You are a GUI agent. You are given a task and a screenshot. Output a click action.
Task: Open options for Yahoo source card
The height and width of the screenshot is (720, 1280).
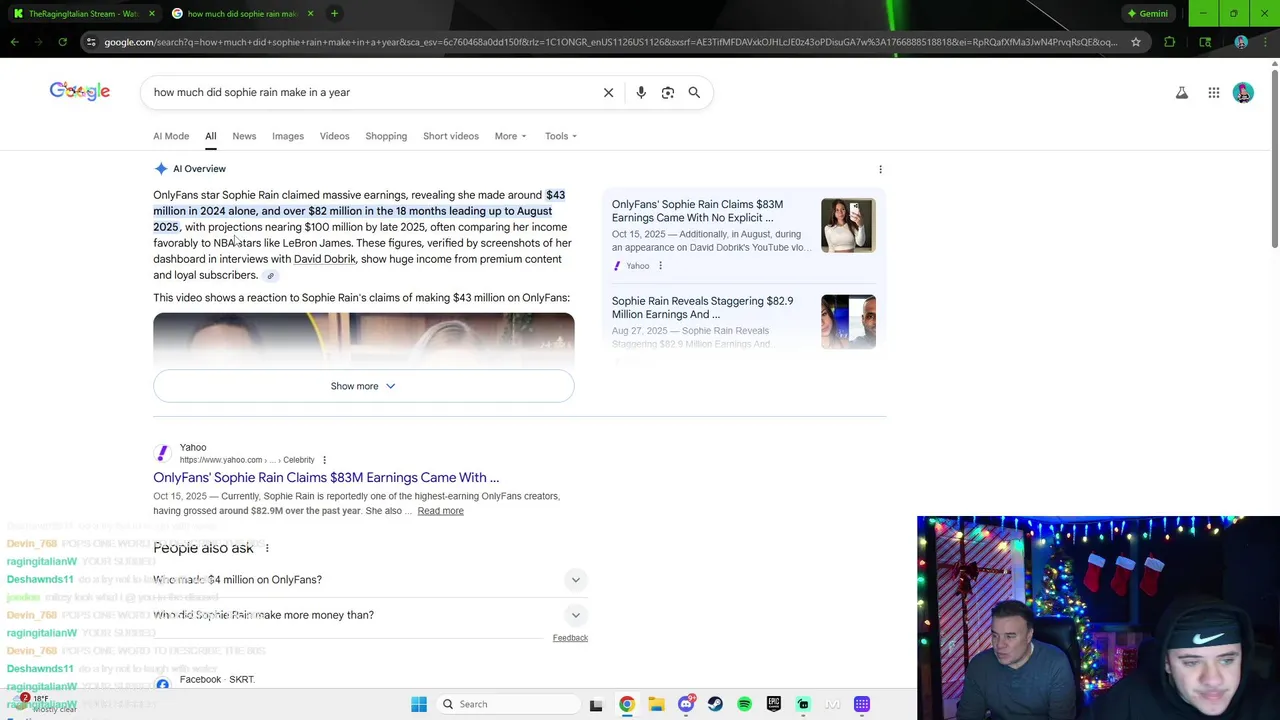click(x=660, y=266)
